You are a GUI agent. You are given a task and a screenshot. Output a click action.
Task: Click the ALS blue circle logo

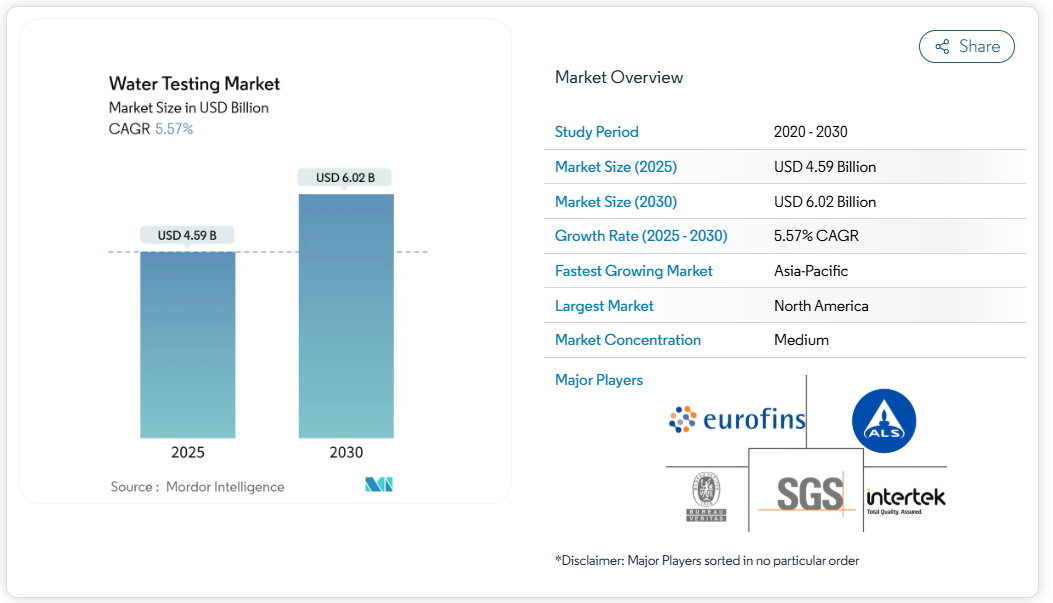pos(883,420)
